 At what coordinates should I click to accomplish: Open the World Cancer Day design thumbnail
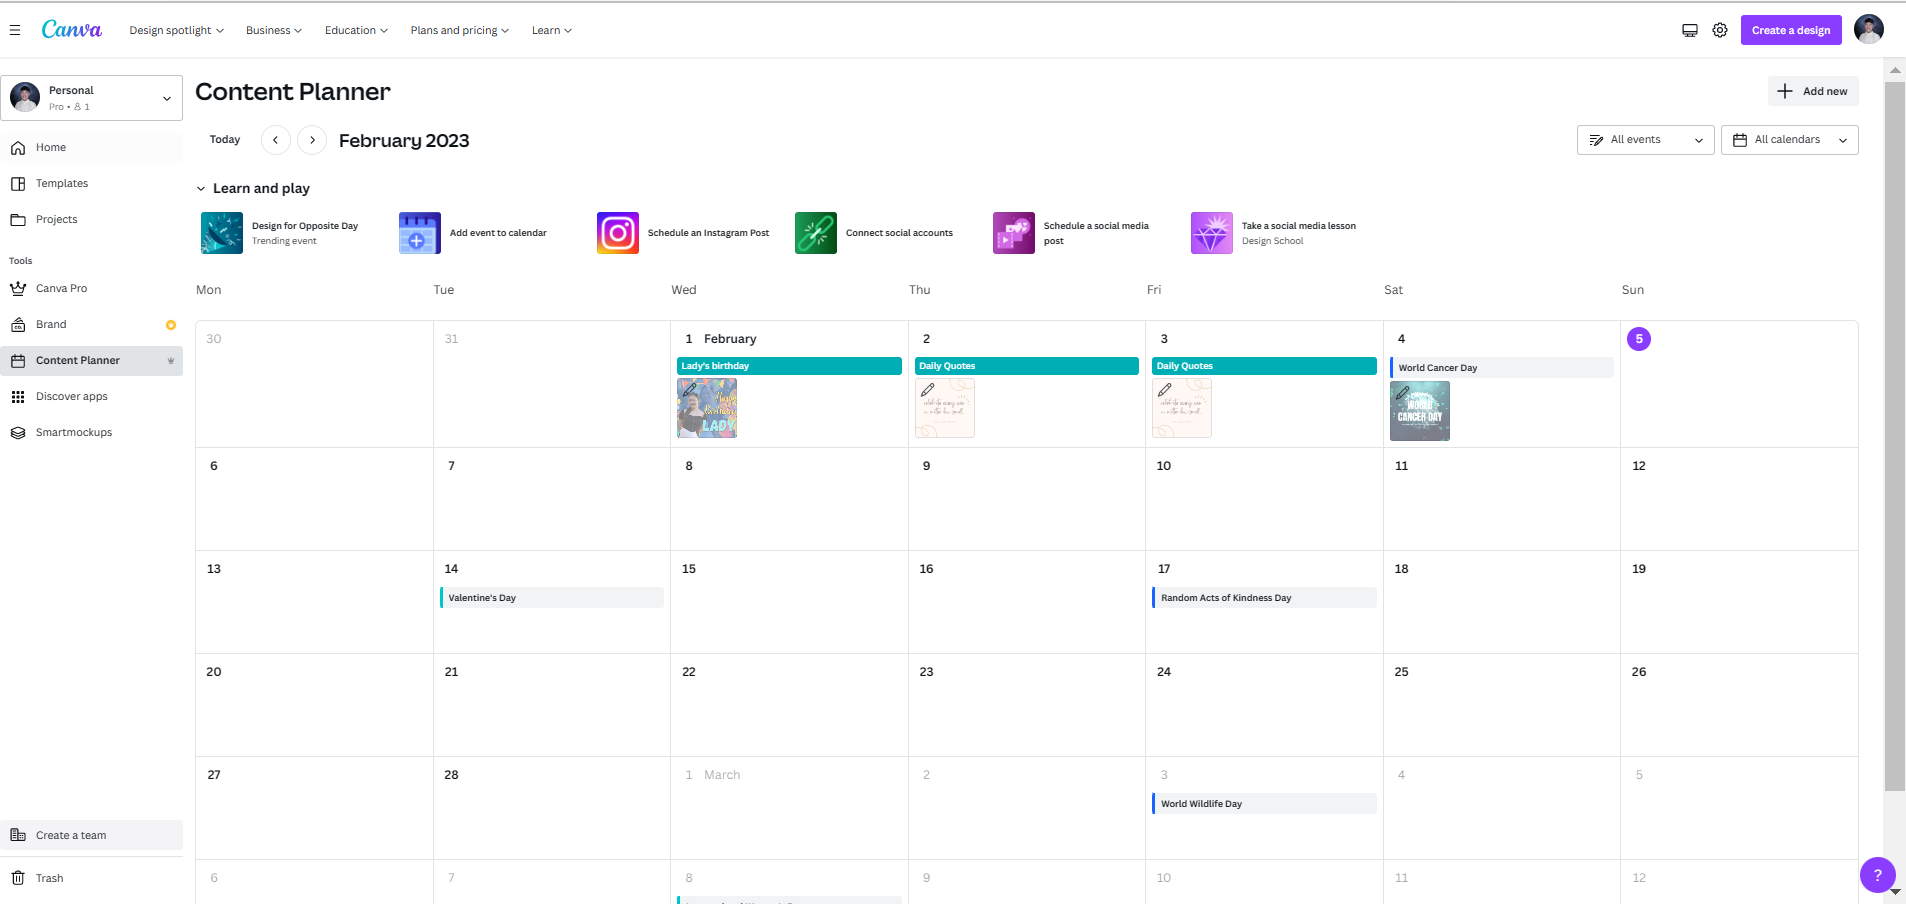tap(1420, 411)
